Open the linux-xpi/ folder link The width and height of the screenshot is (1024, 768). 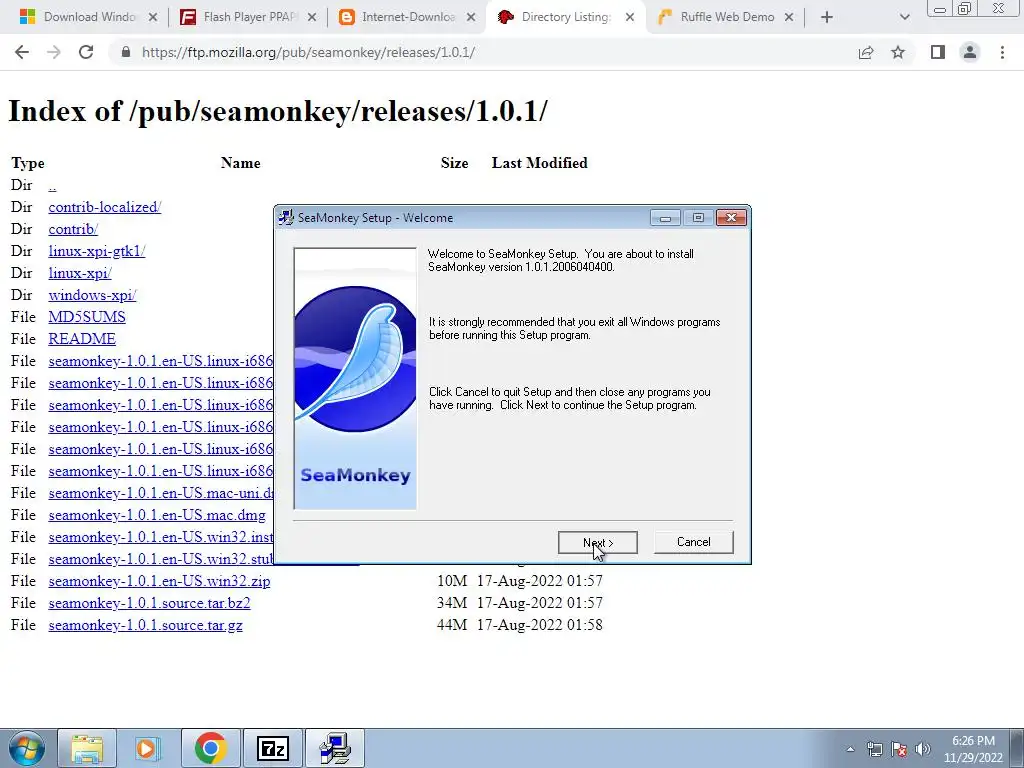pos(80,273)
